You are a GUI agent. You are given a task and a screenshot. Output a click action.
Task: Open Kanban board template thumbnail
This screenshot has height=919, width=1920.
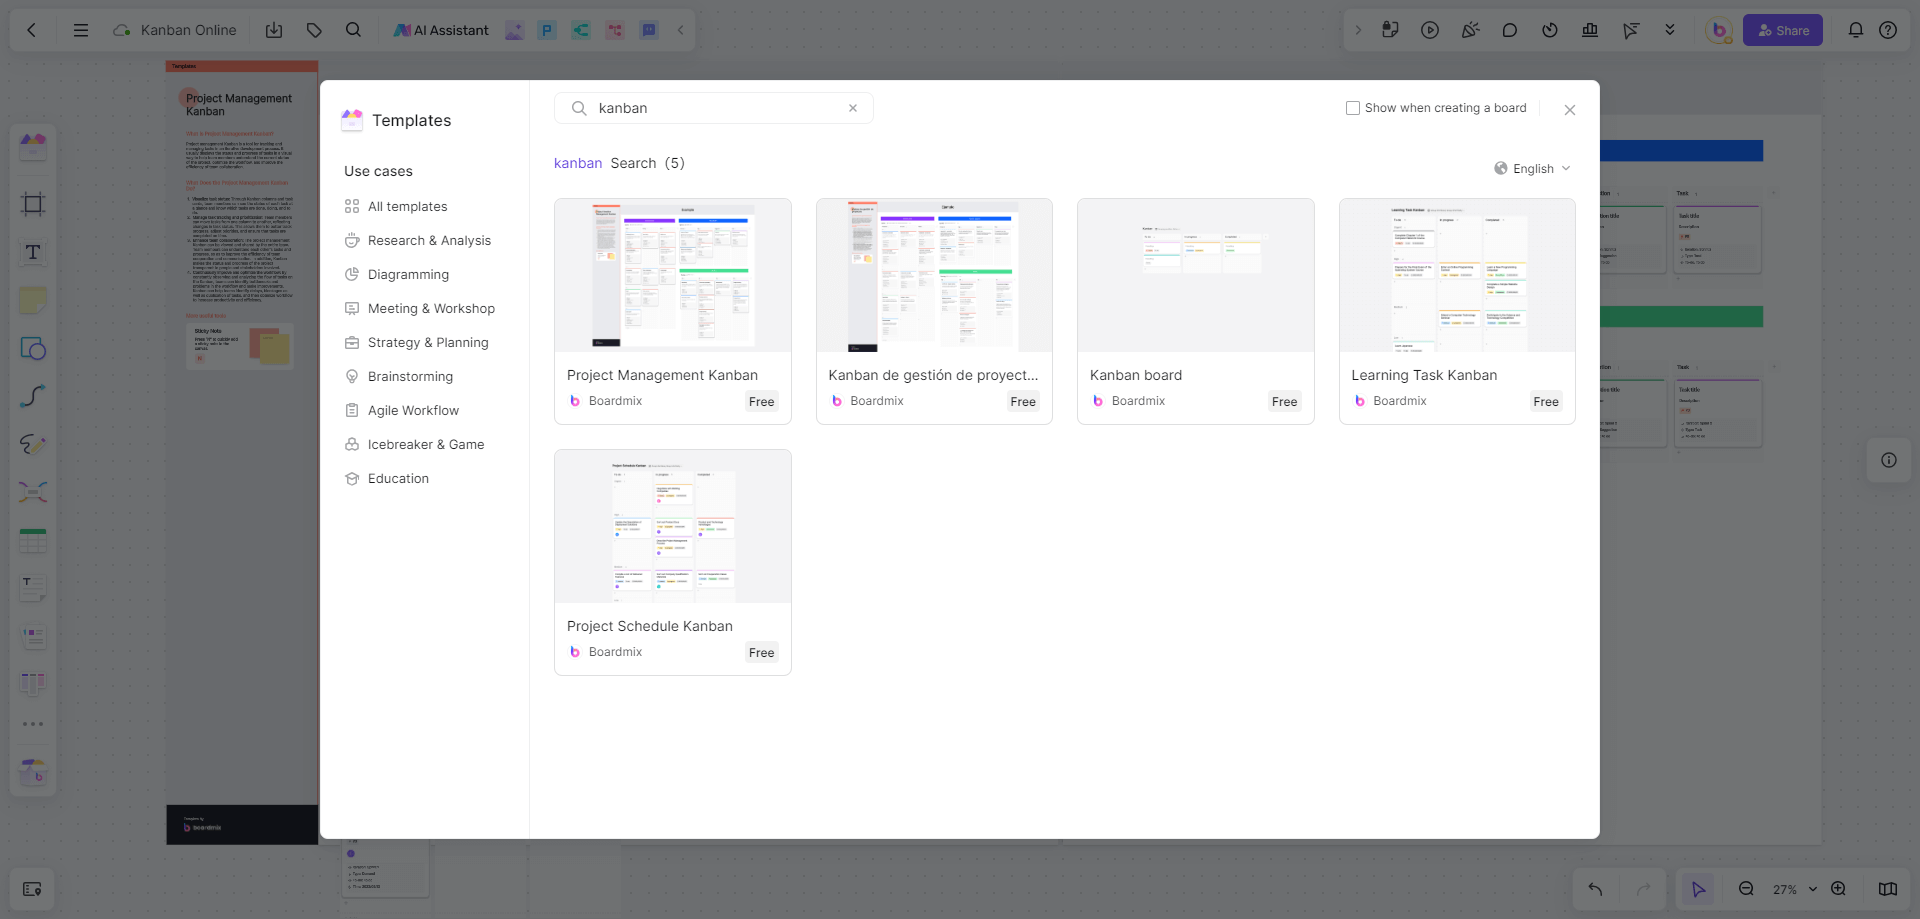[1196, 275]
